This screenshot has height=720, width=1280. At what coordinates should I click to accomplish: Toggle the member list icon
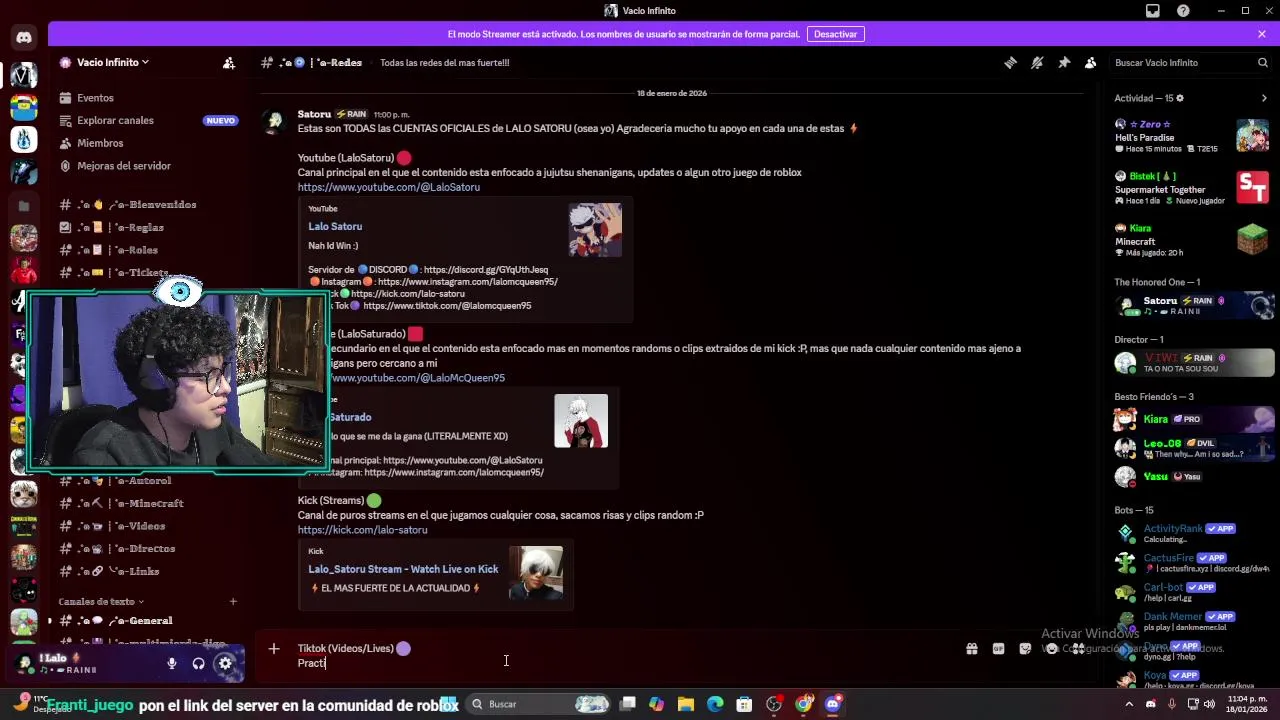click(1091, 62)
